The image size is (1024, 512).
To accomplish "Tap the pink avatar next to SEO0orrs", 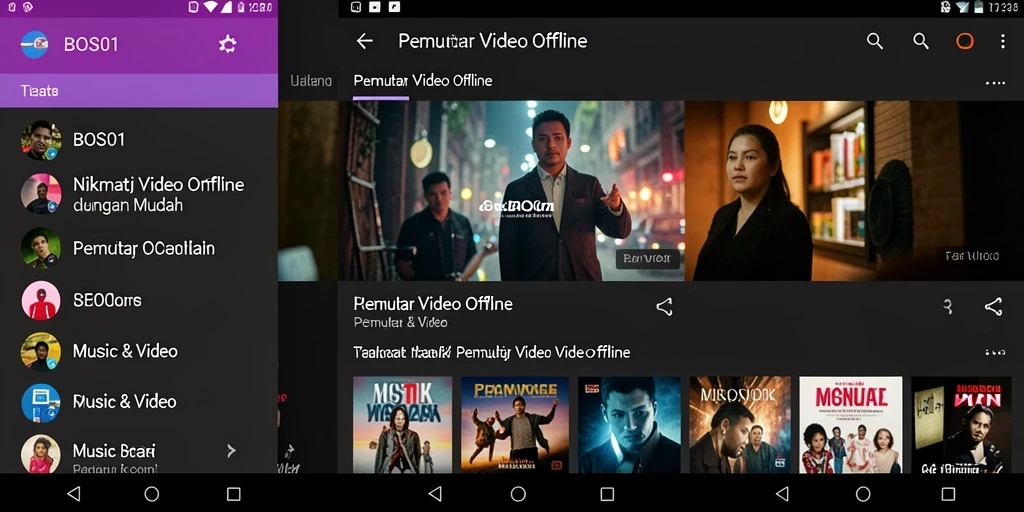I will 41,300.
